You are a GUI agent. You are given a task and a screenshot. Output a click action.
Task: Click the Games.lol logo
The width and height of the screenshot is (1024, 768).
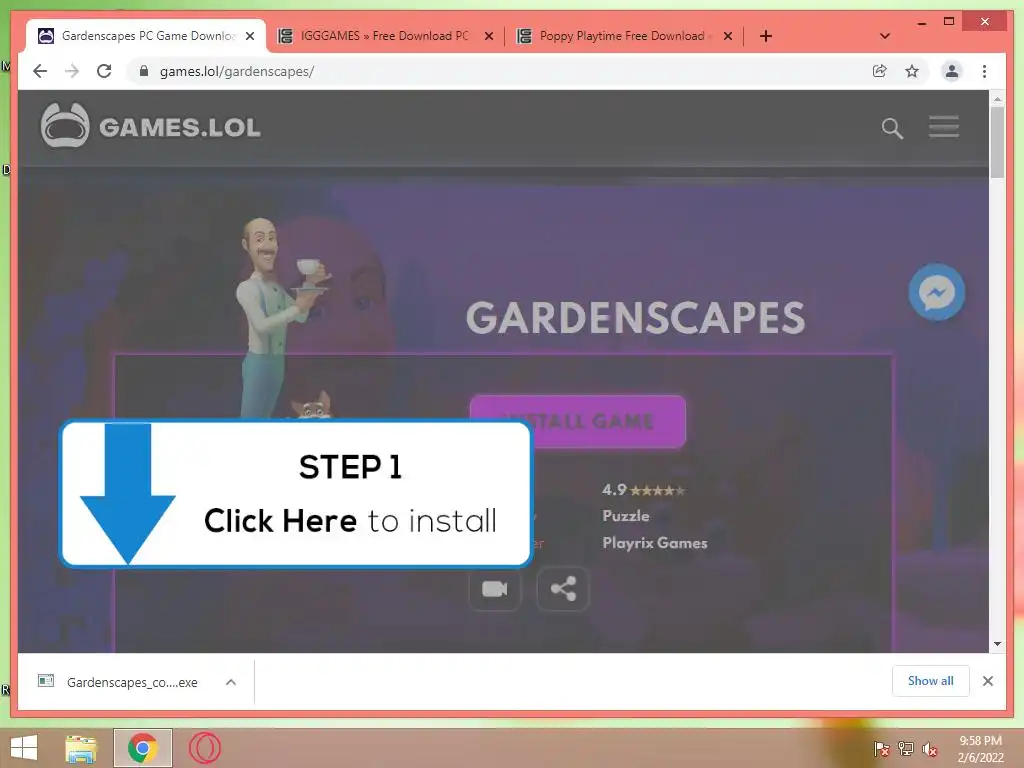(150, 125)
